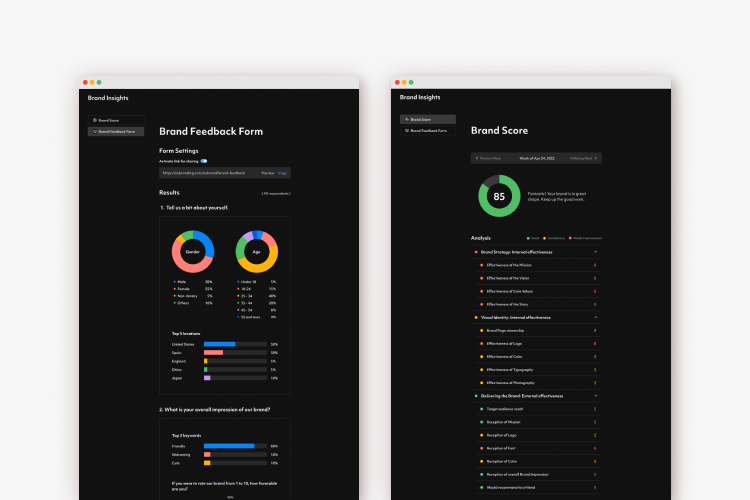Open Brand Feedback Form in right window sidebar
This screenshot has height=500, width=750.
(x=428, y=131)
